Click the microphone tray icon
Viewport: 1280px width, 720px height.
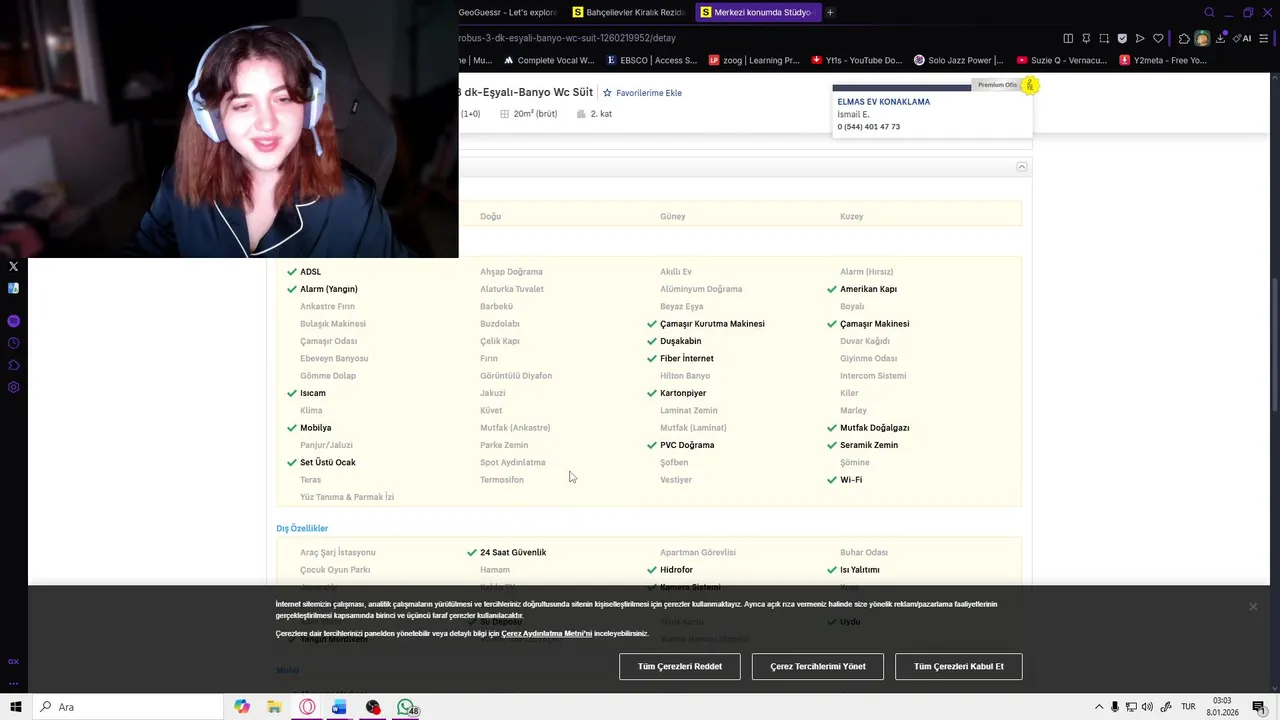point(1115,707)
